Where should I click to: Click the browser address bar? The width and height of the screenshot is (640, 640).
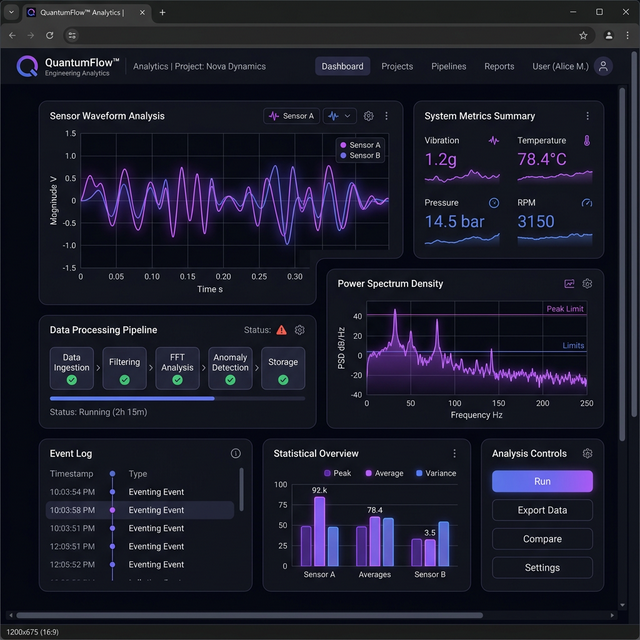click(330, 36)
